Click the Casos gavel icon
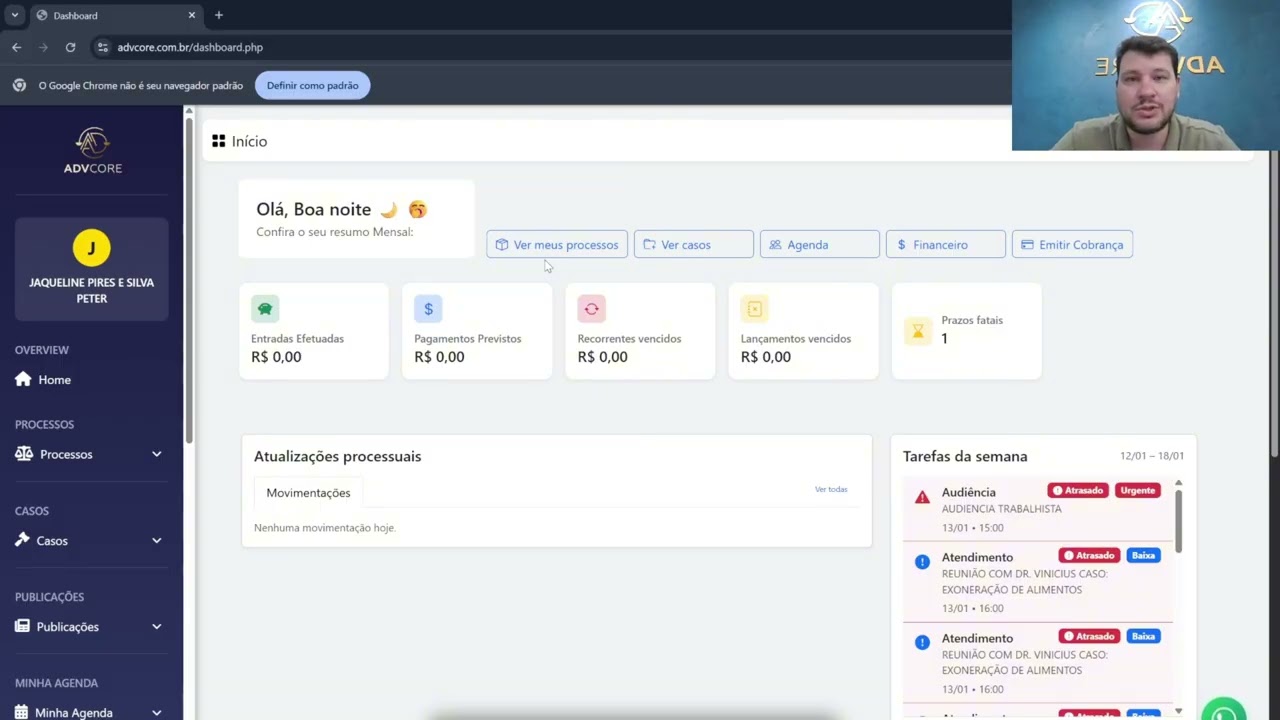 coord(23,540)
